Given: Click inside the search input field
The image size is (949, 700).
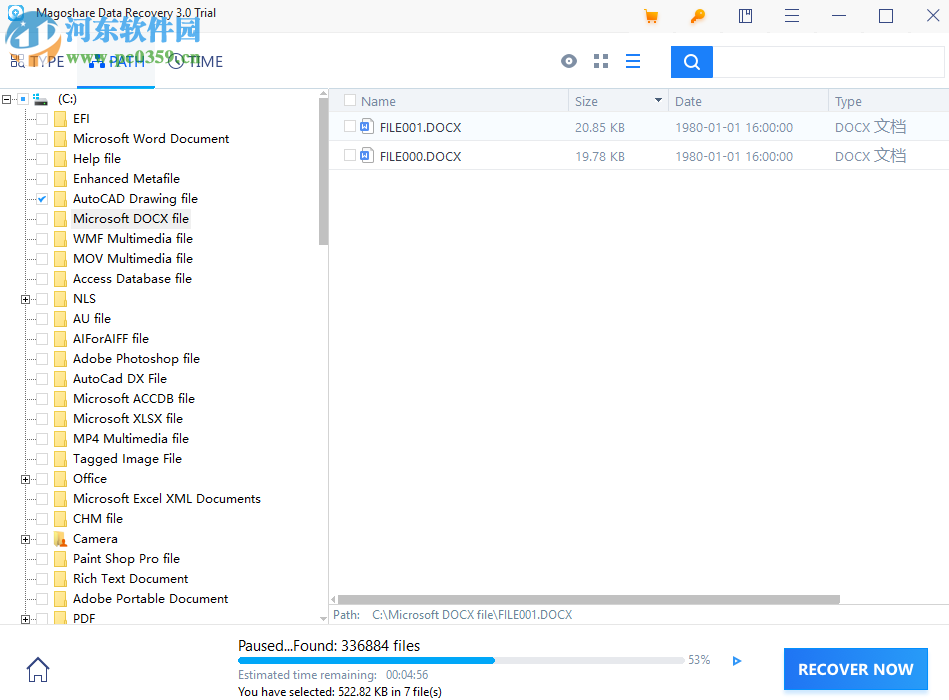Looking at the screenshot, I should pos(830,61).
